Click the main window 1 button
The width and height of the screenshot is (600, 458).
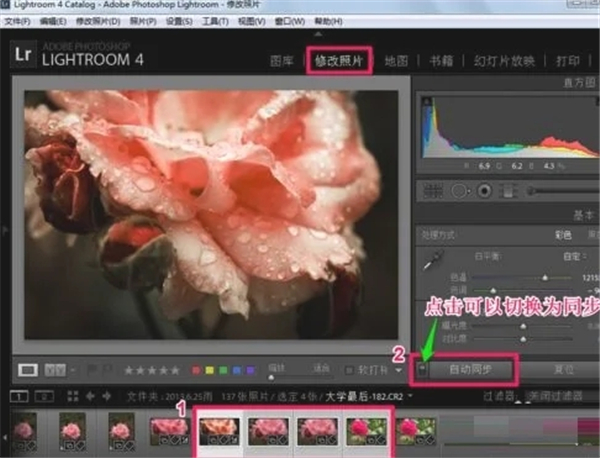(x=19, y=397)
